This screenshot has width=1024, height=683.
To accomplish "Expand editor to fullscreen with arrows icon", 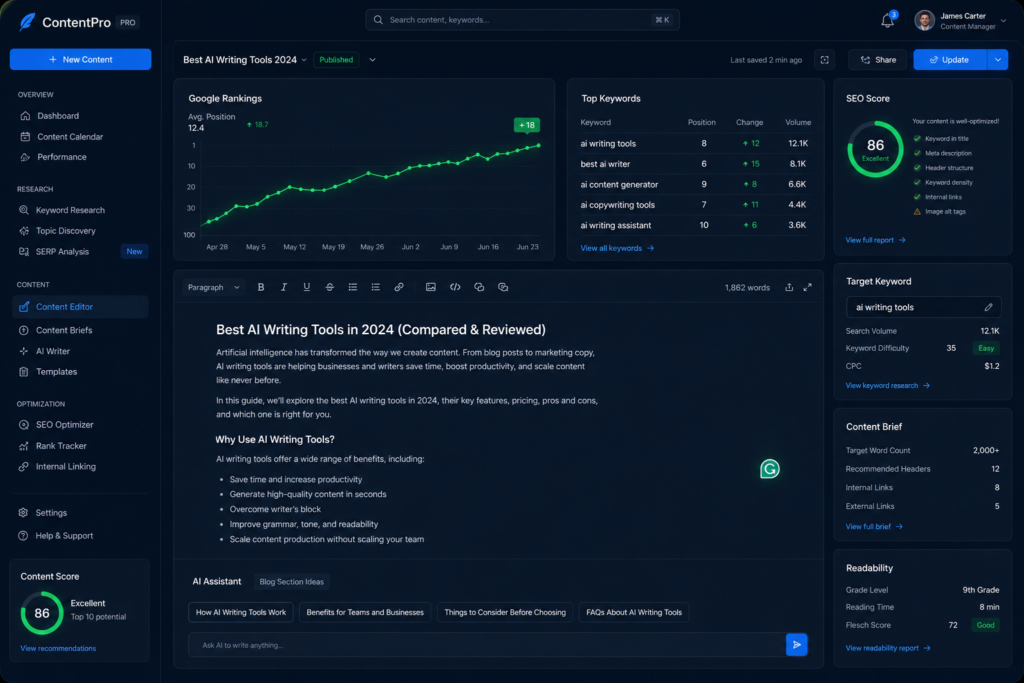I will (808, 287).
